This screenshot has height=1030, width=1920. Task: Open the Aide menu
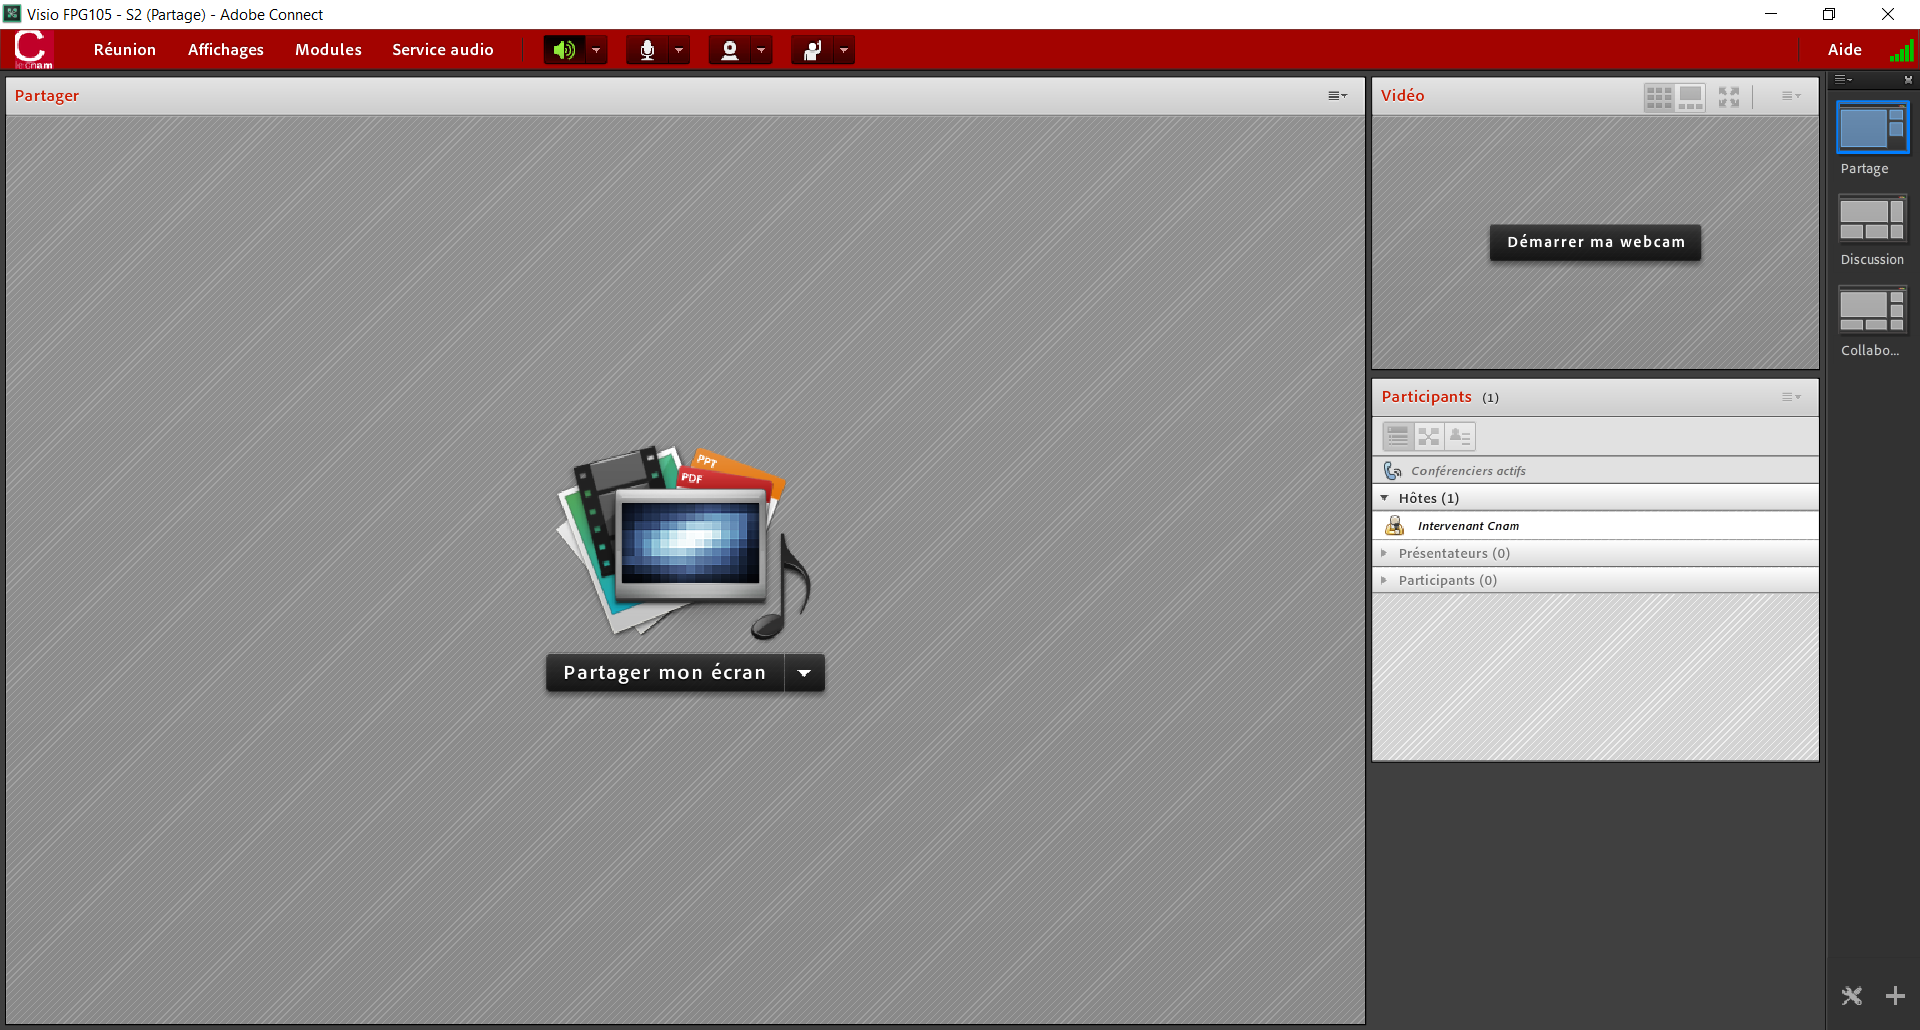tap(1845, 50)
